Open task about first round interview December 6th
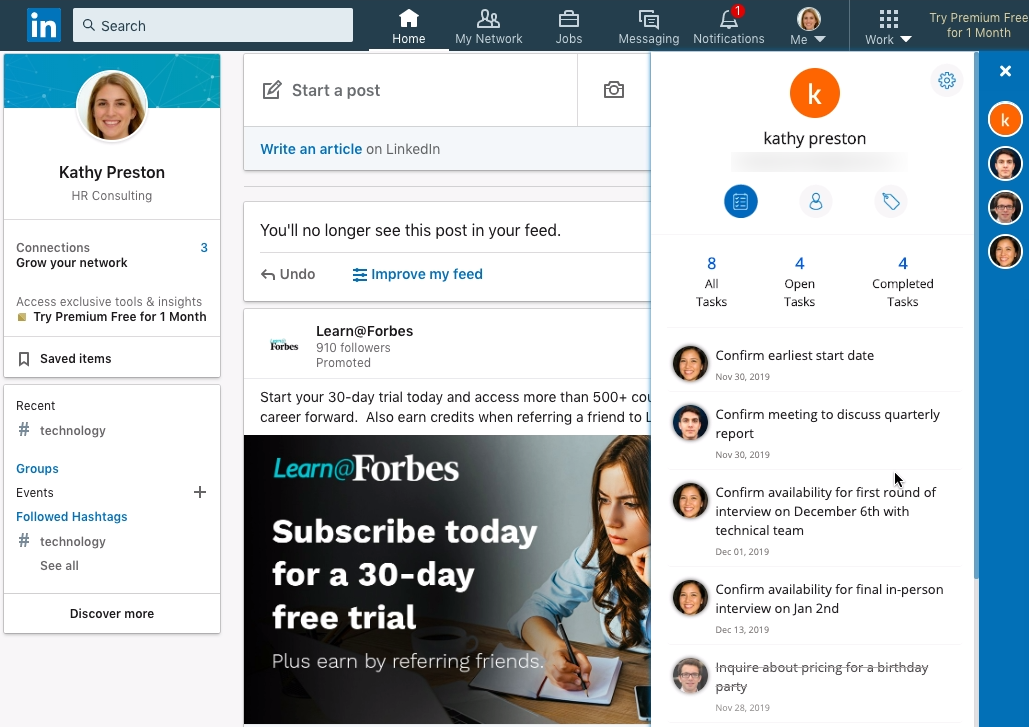 coord(815,519)
